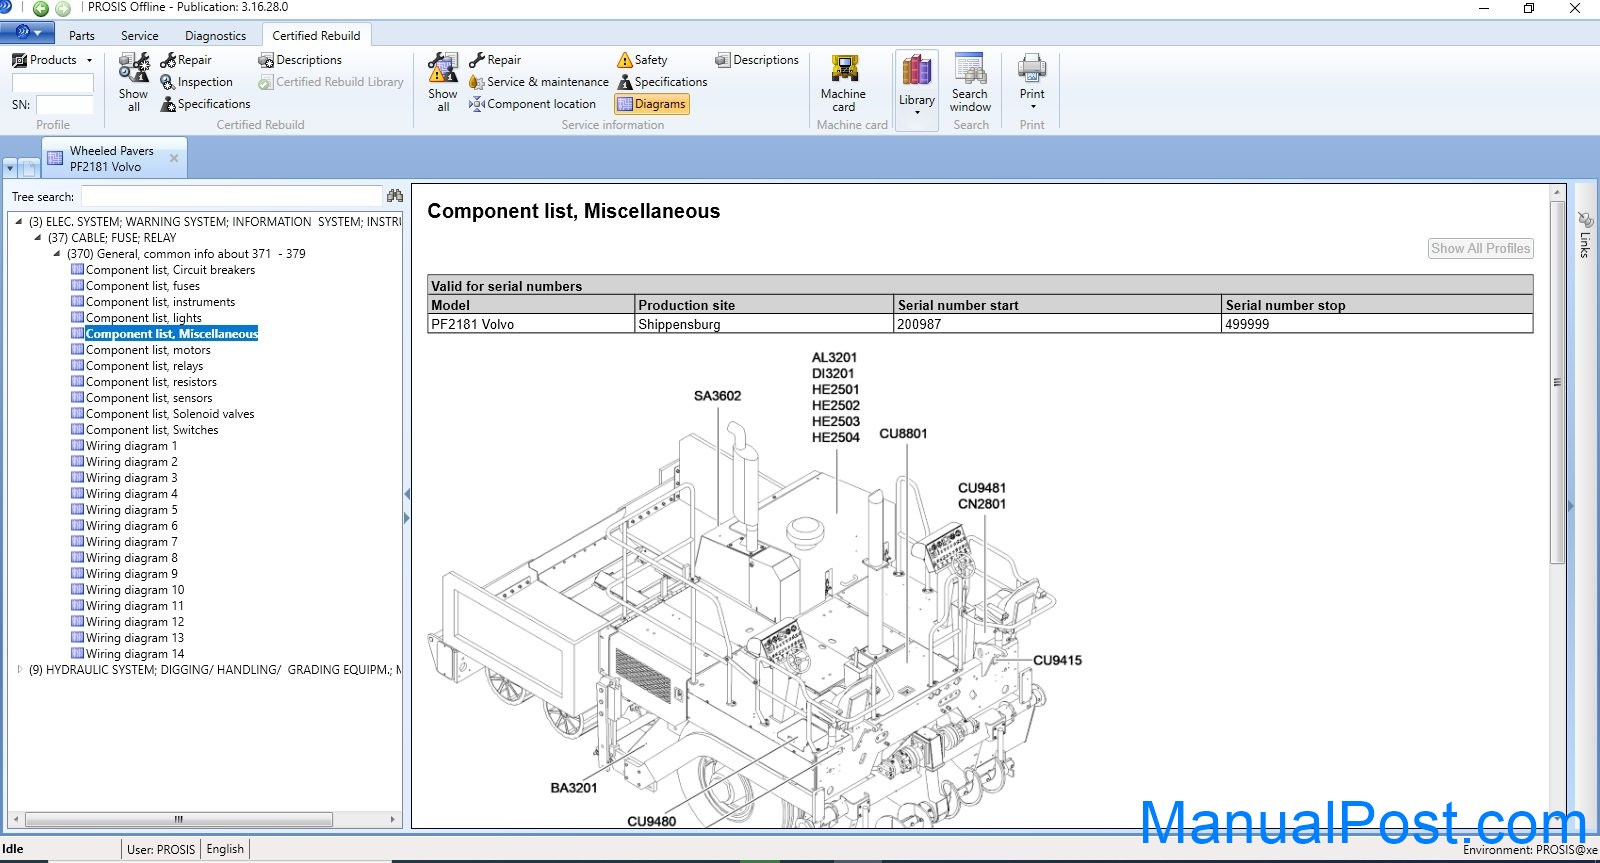Image resolution: width=1600 pixels, height=863 pixels.
Task: Open the Search window
Action: tap(970, 82)
